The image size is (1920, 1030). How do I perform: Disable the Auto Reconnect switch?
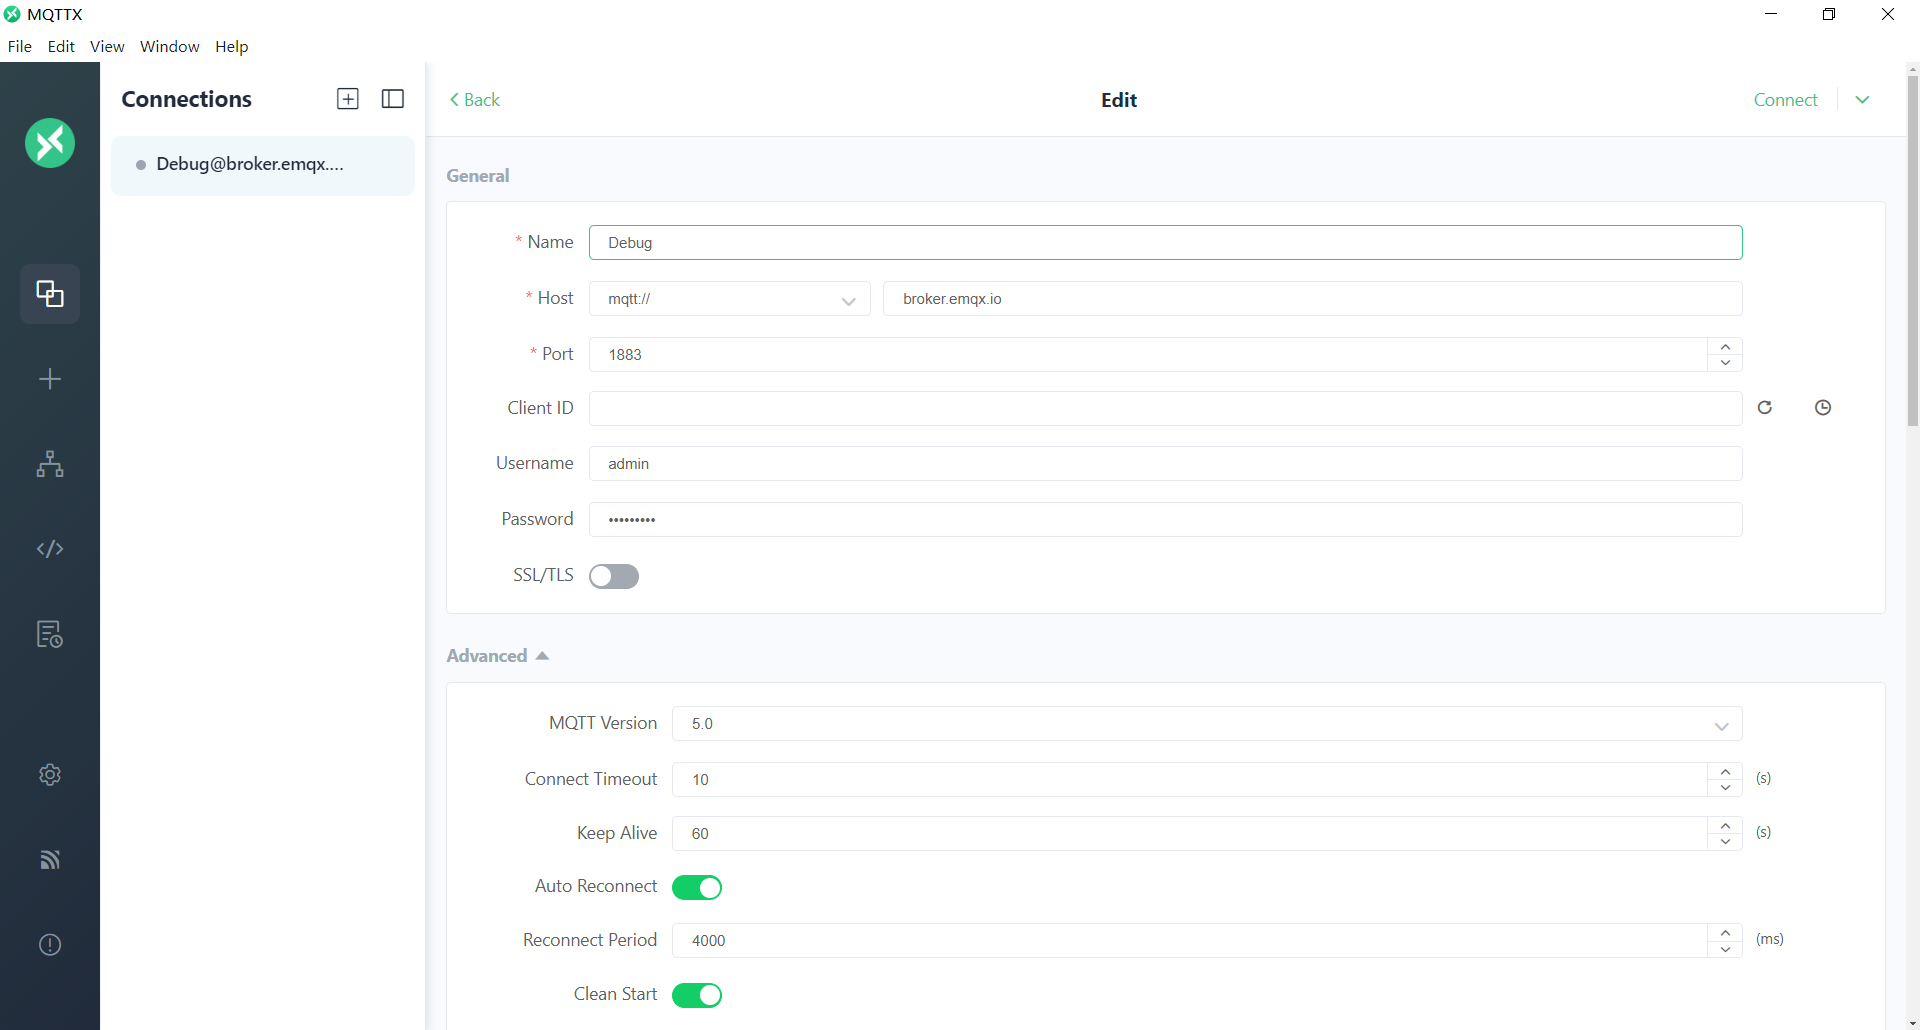(697, 888)
